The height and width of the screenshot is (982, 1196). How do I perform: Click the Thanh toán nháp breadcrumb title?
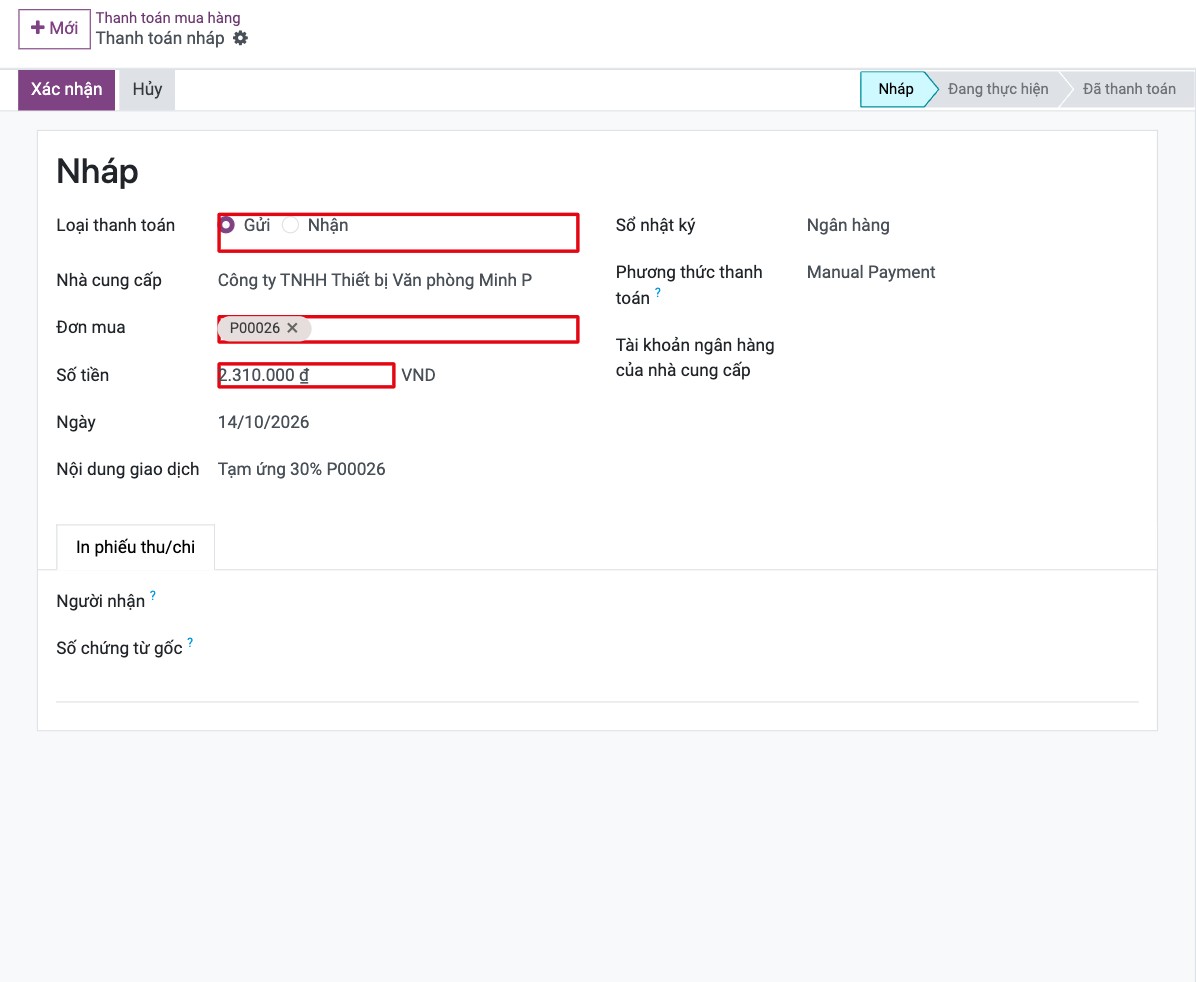click(160, 38)
